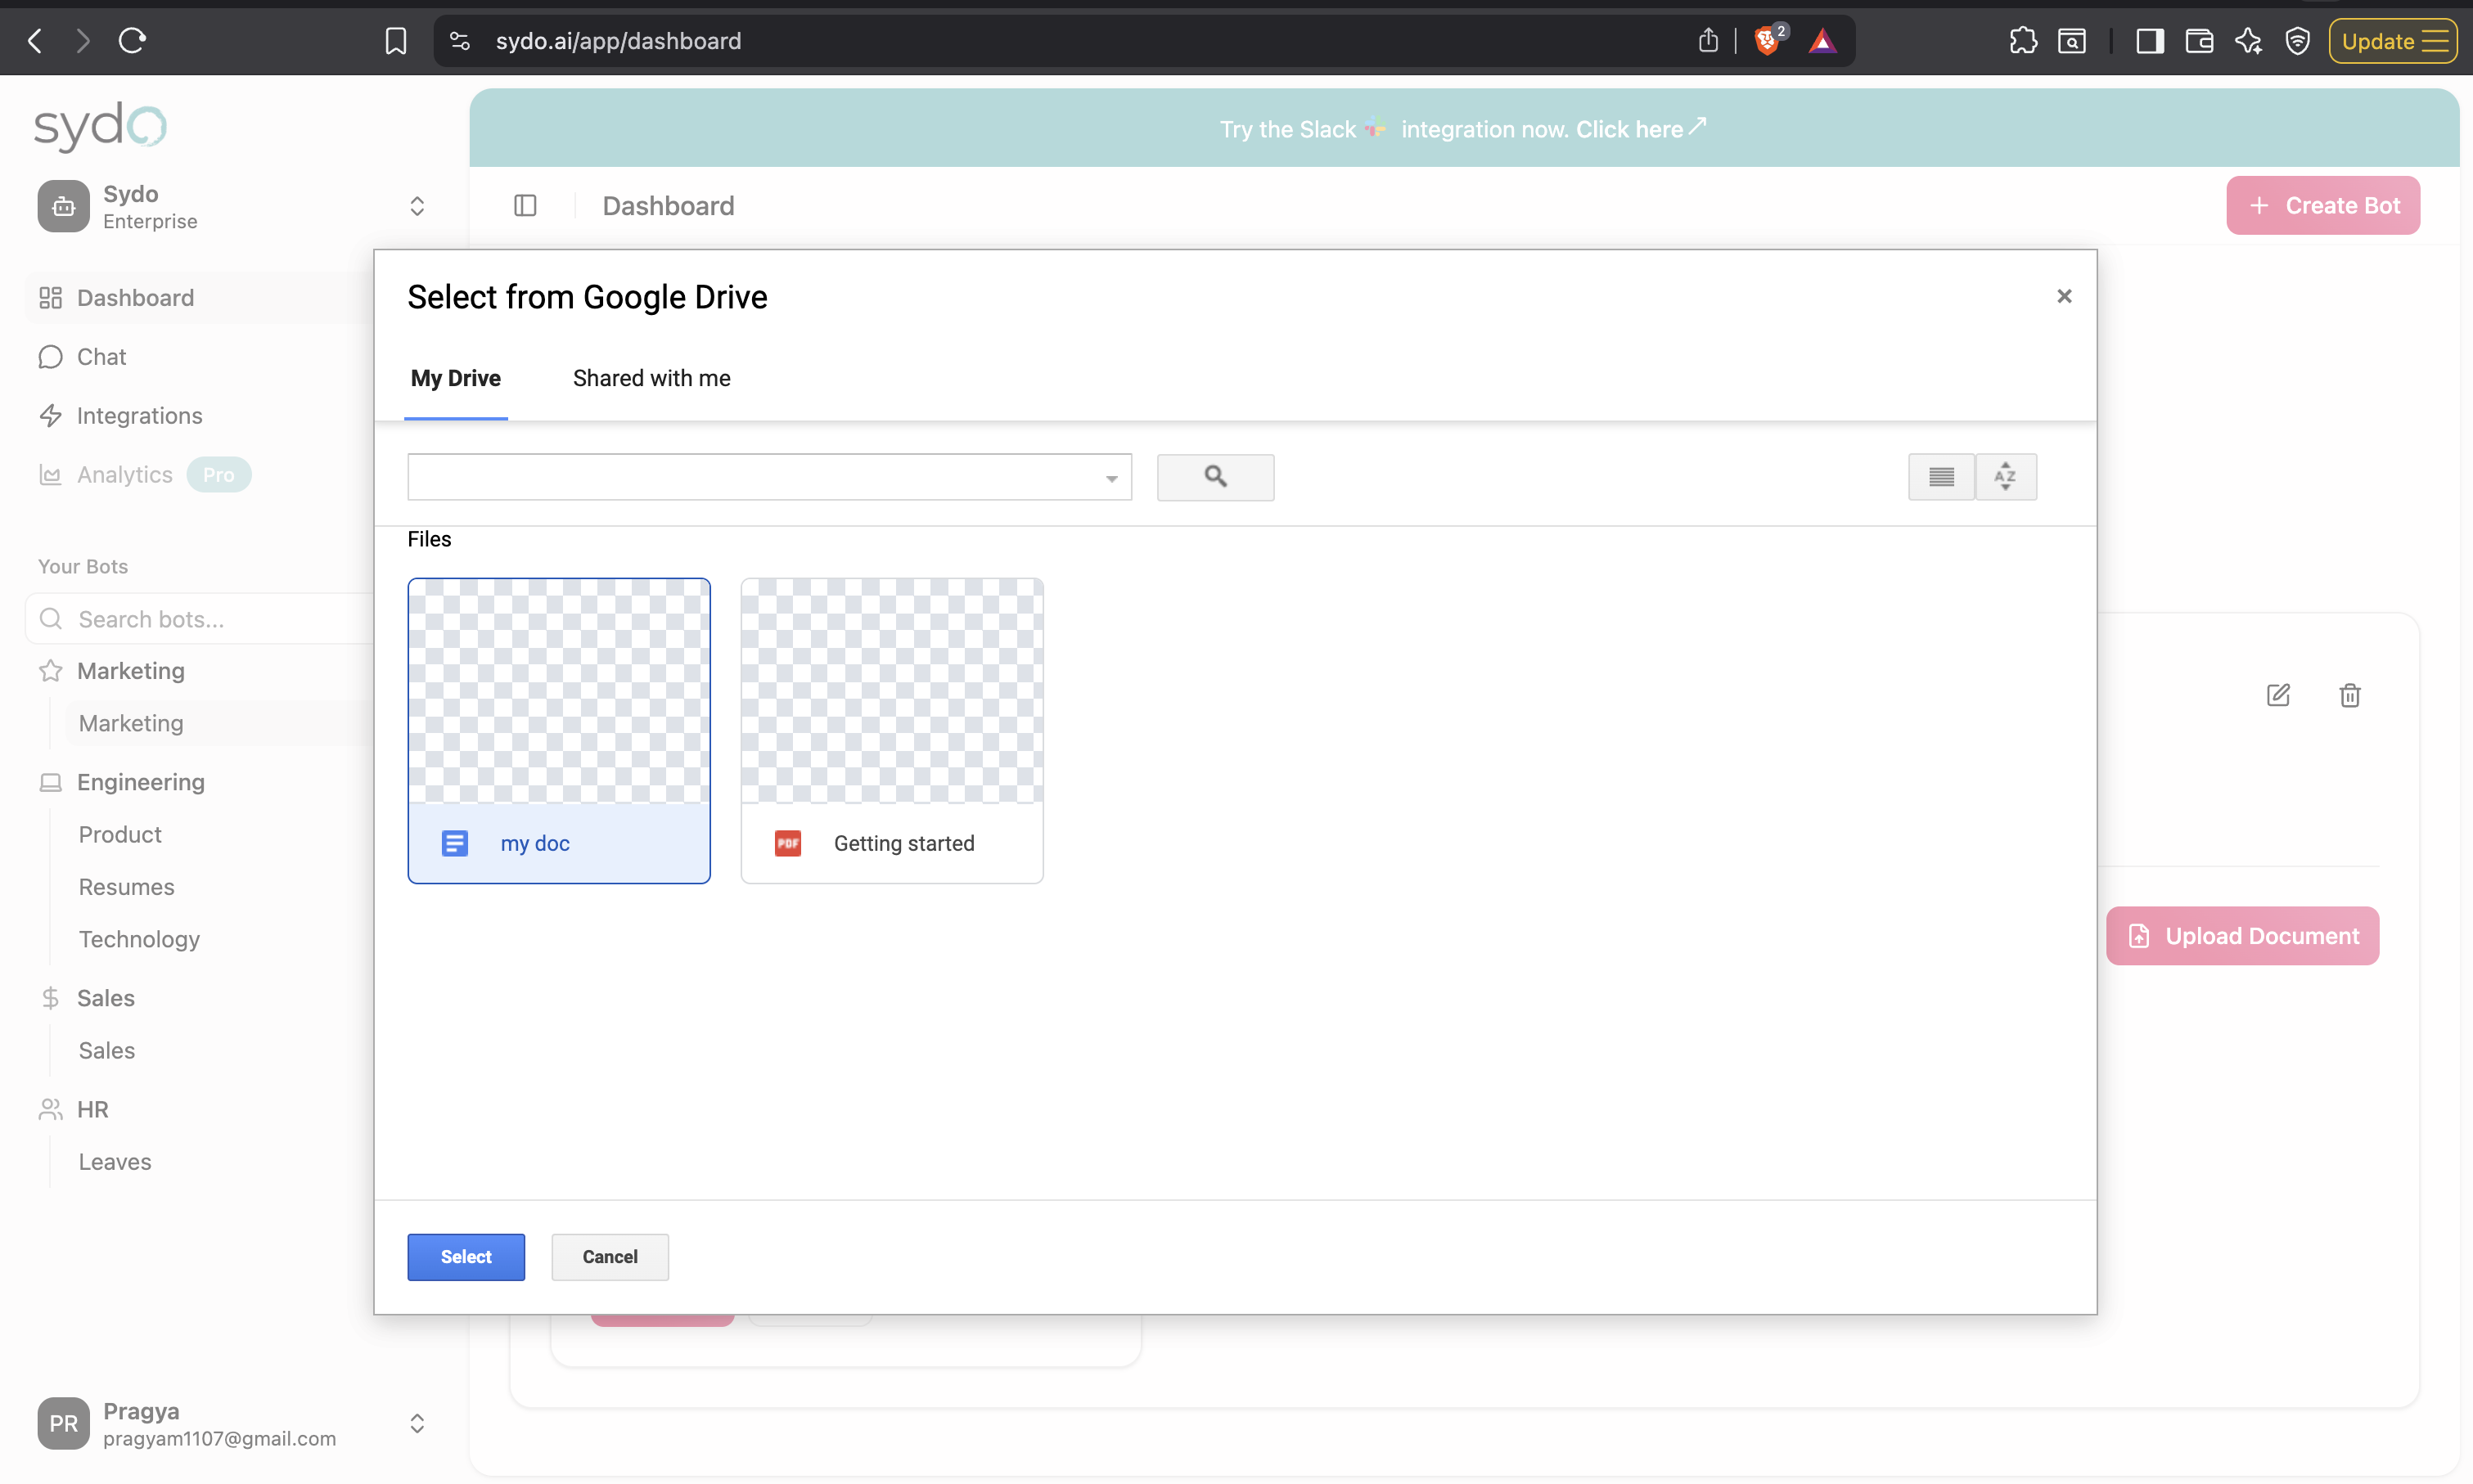The width and height of the screenshot is (2473, 1484).
Task: Click the sydo logo
Action: click(x=101, y=126)
